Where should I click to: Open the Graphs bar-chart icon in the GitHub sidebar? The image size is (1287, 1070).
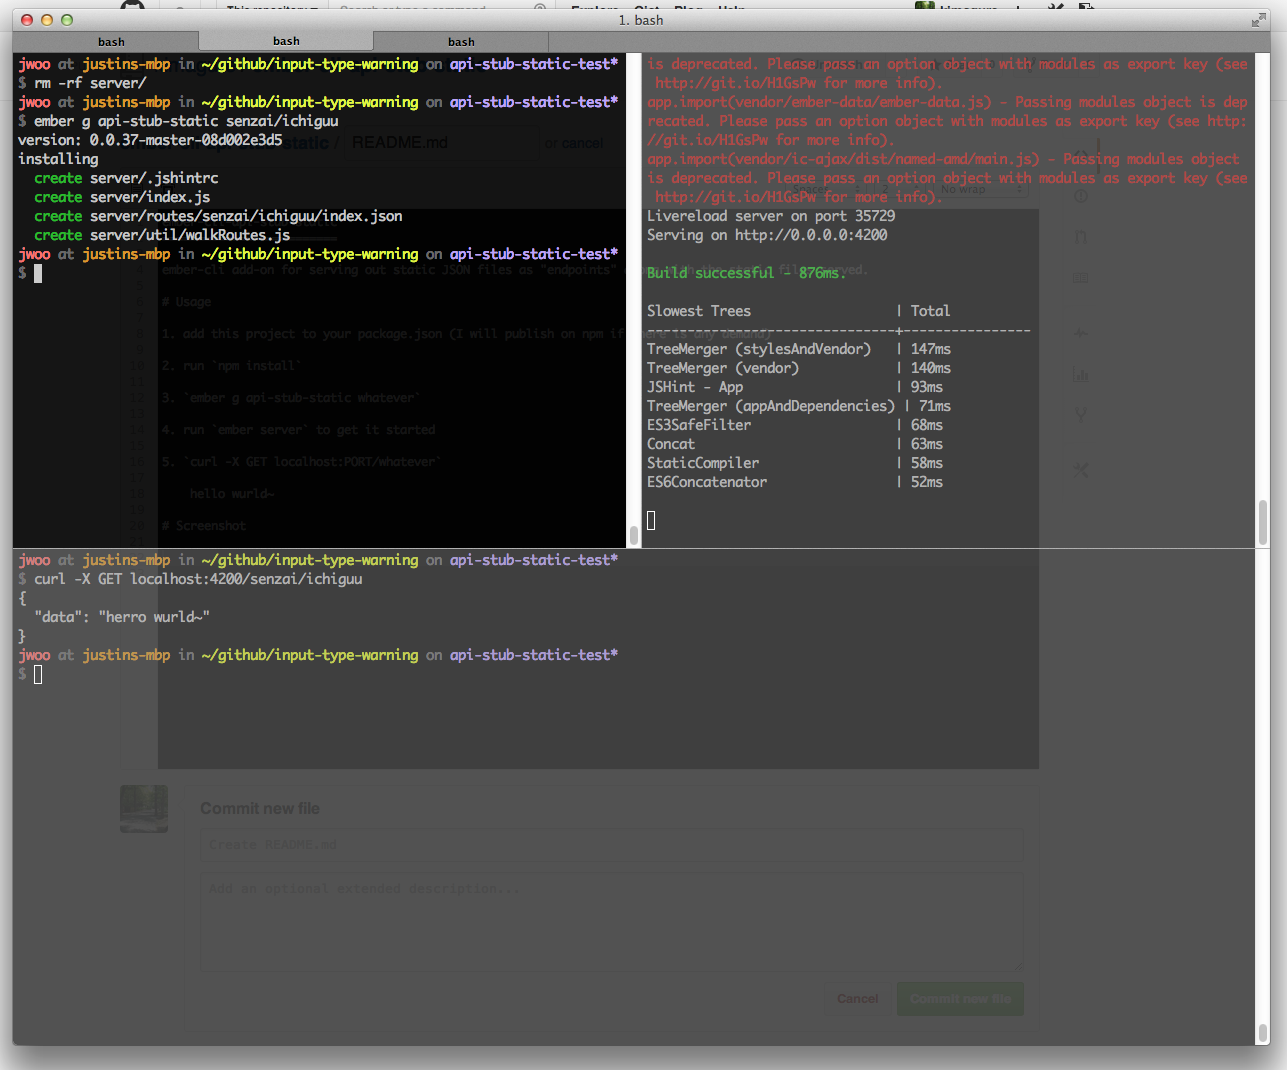click(x=1081, y=374)
